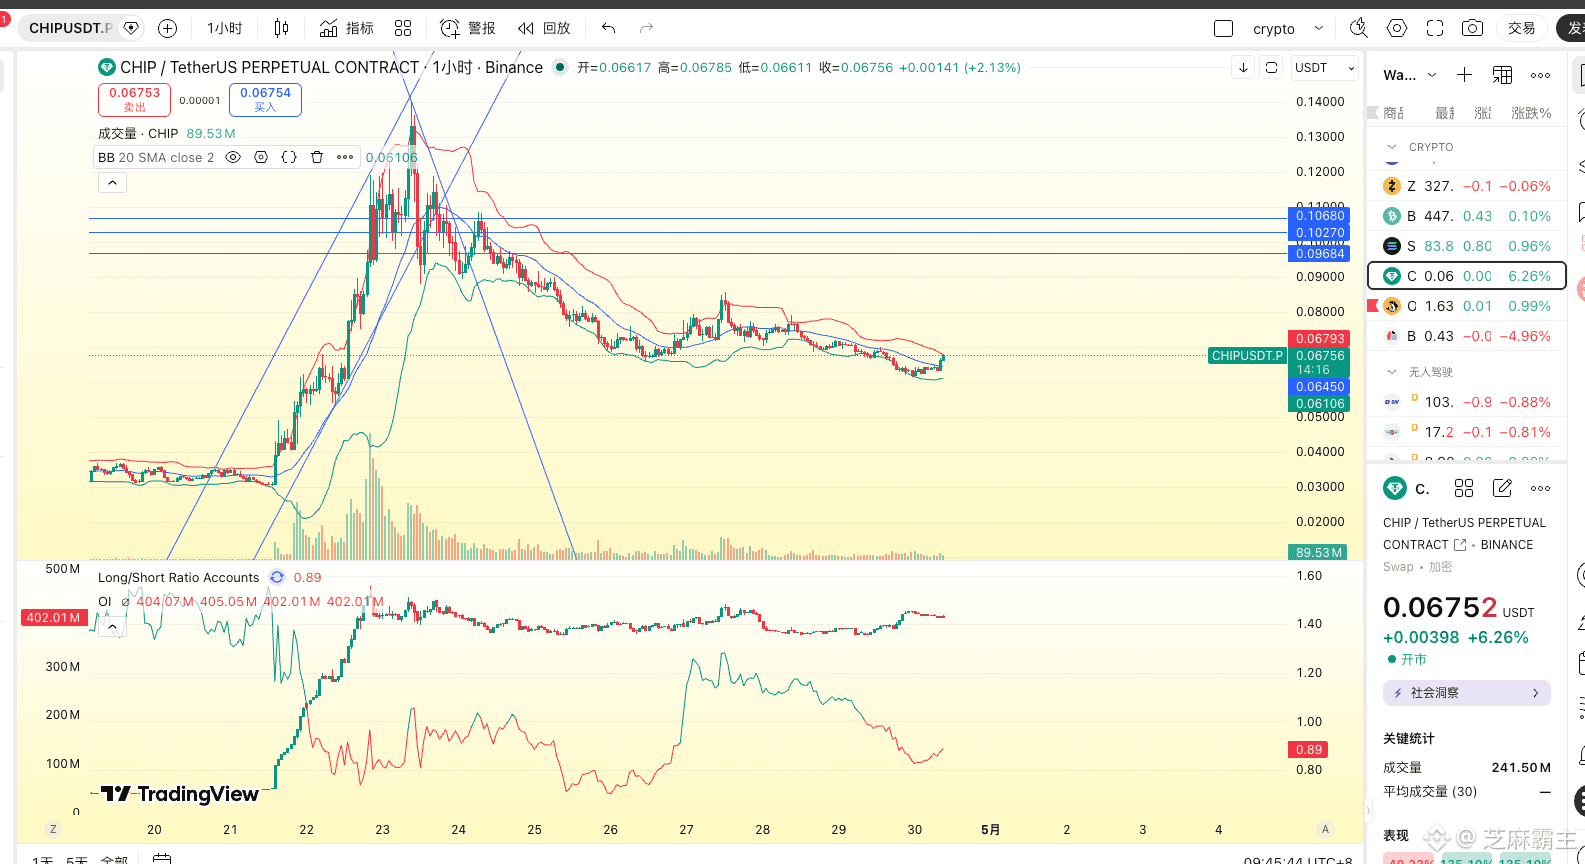Select the watchlist row priced 327.
Image resolution: width=1585 pixels, height=864 pixels.
1467,186
